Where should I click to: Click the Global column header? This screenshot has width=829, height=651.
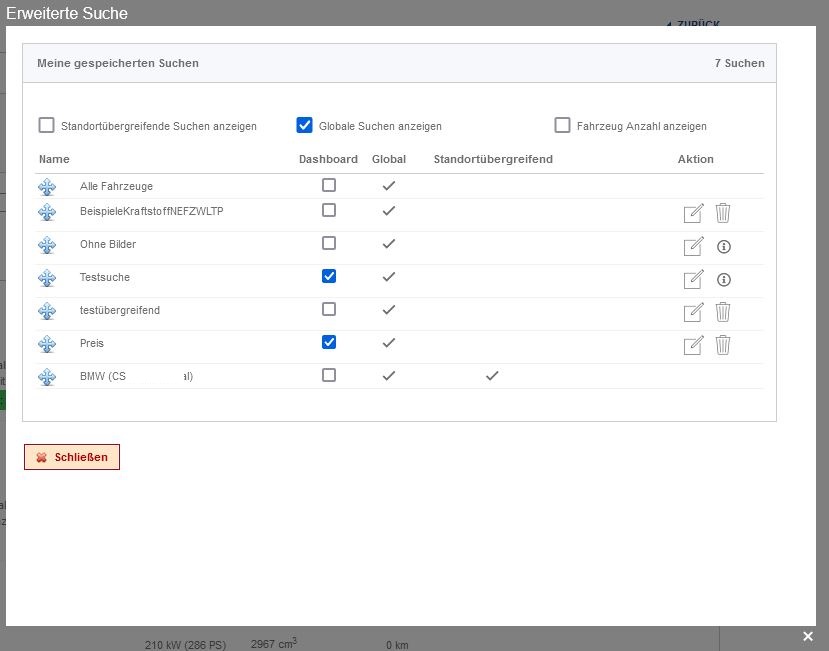click(389, 159)
